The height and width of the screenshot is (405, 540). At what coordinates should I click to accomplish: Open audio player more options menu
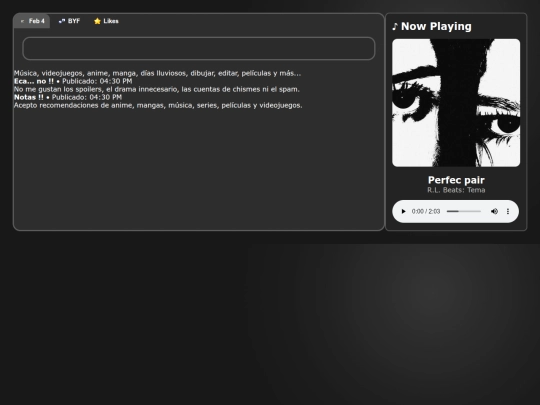[508, 211]
